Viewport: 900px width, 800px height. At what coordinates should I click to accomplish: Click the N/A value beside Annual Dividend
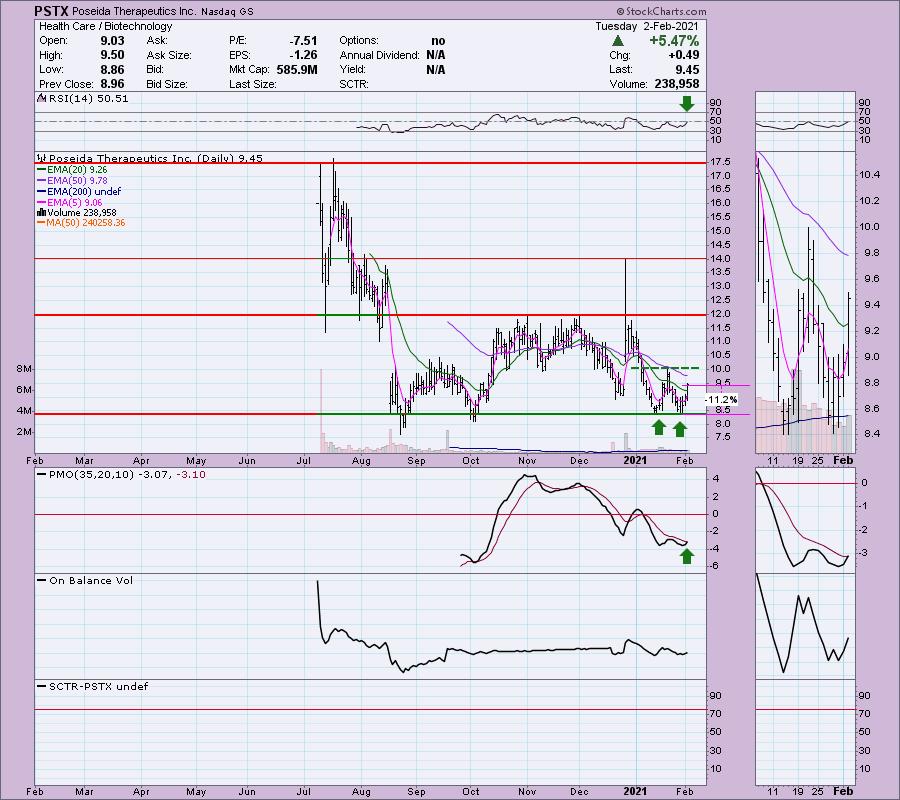[436, 55]
